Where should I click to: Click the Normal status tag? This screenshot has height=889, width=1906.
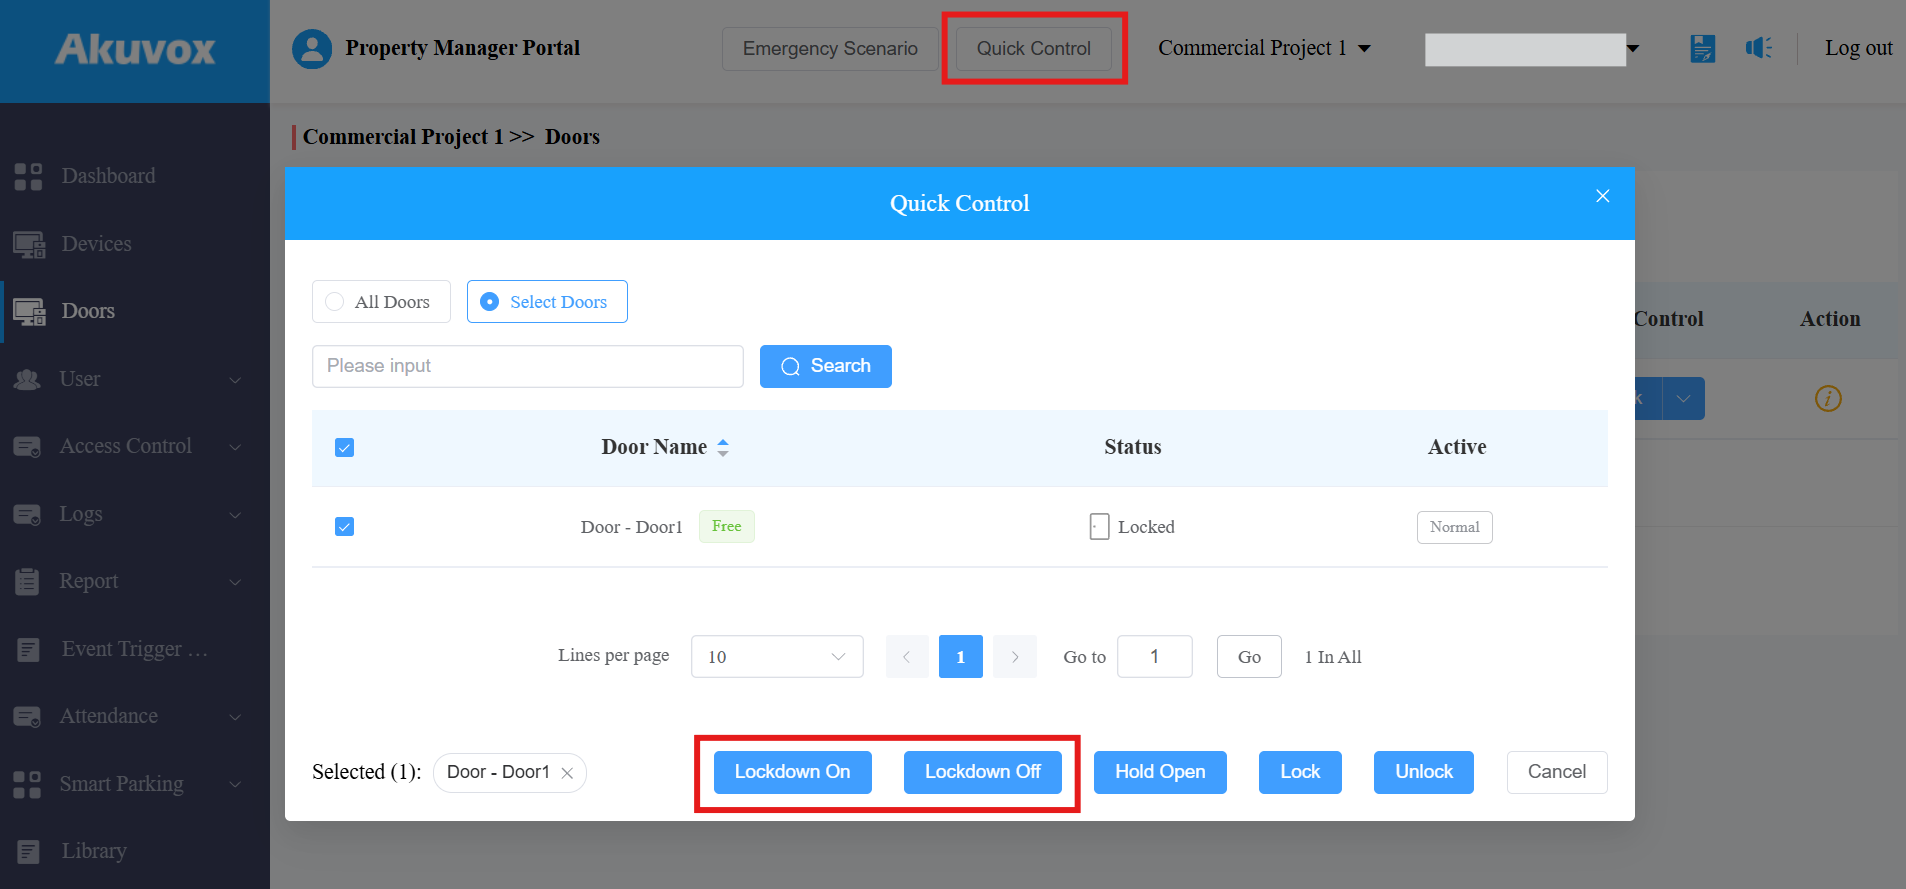[x=1455, y=527]
